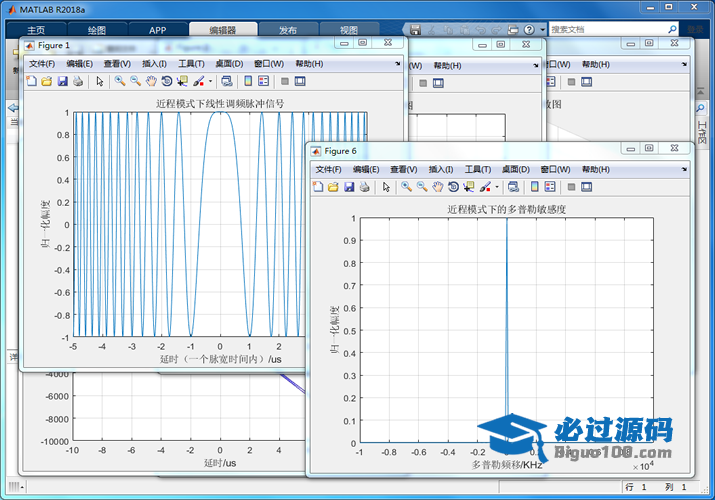Open 文件(F) menu in Figure 1
The width and height of the screenshot is (715, 500).
42,64
